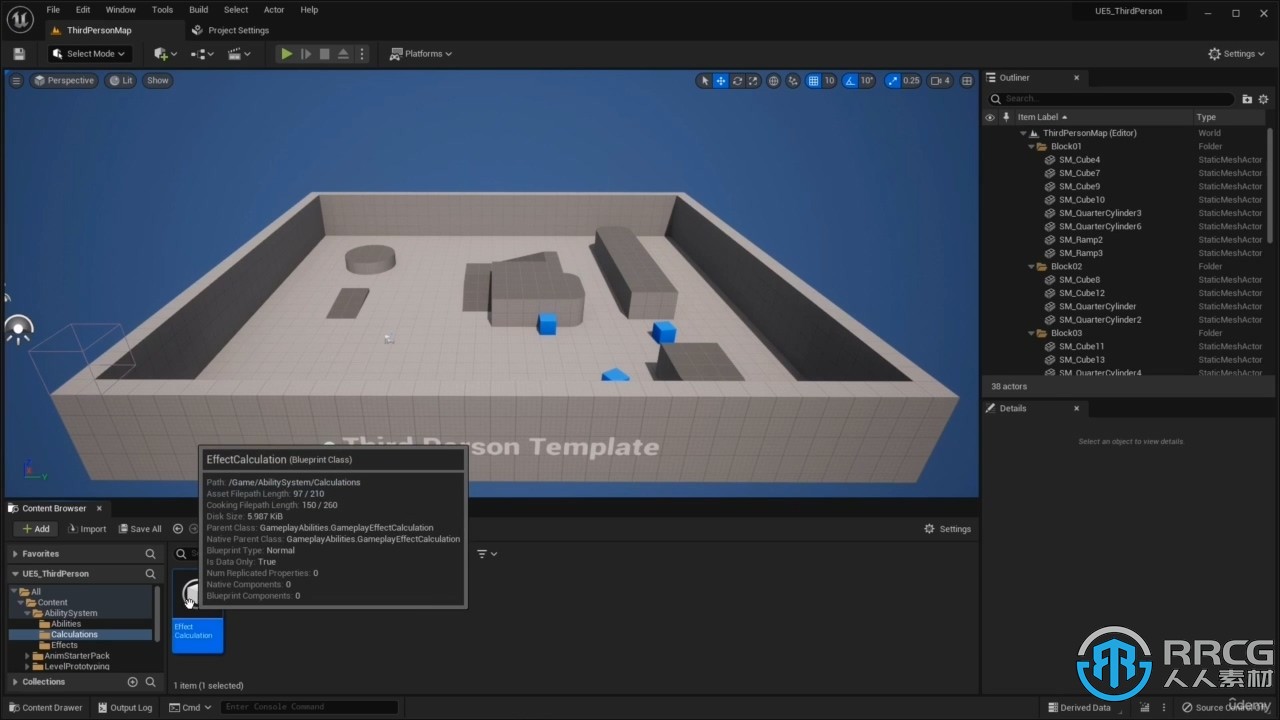The height and width of the screenshot is (720, 1280).
Task: Open Content Browser Settings gear
Action: pos(947,529)
